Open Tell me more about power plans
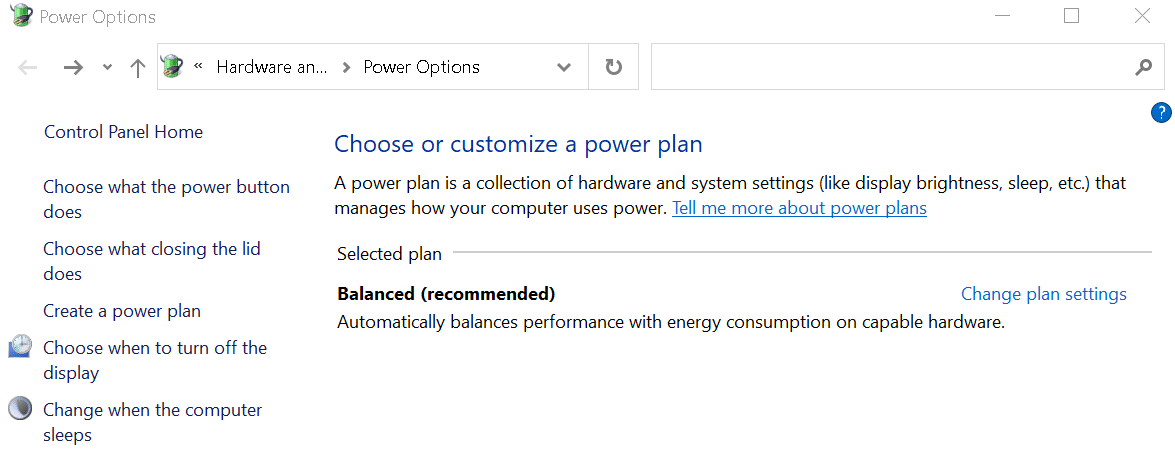Image resolution: width=1175 pixels, height=451 pixels. [x=800, y=208]
